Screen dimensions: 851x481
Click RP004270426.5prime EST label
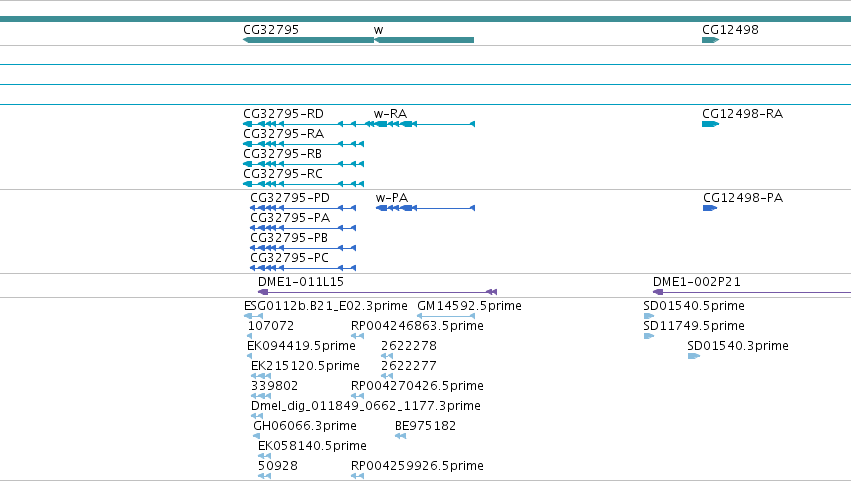coord(417,387)
